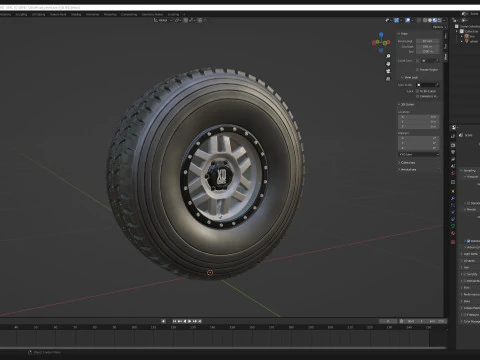The height and width of the screenshot is (360, 480).
Task: Enable Local Camera checkbox
Action: [417, 61]
